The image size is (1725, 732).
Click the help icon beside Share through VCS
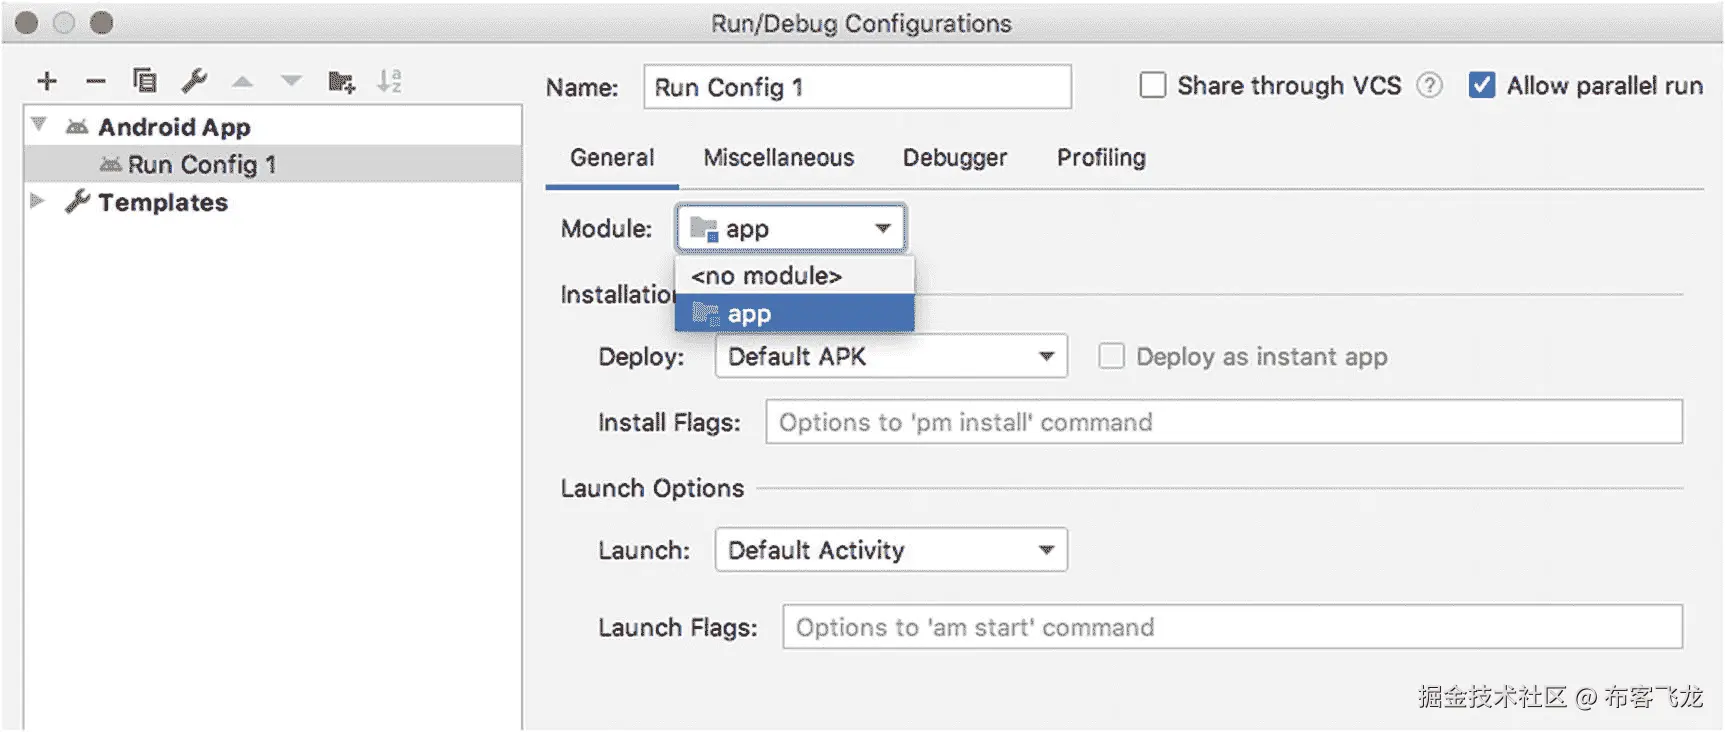[1430, 86]
